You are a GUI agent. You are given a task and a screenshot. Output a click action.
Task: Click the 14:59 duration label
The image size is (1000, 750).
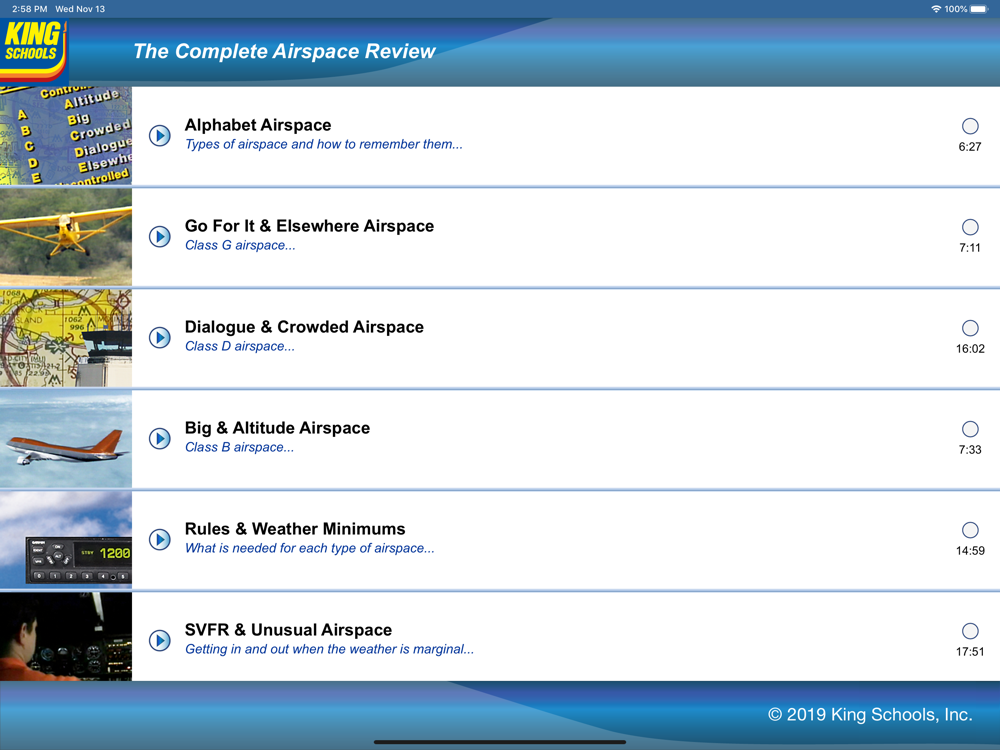tap(970, 550)
